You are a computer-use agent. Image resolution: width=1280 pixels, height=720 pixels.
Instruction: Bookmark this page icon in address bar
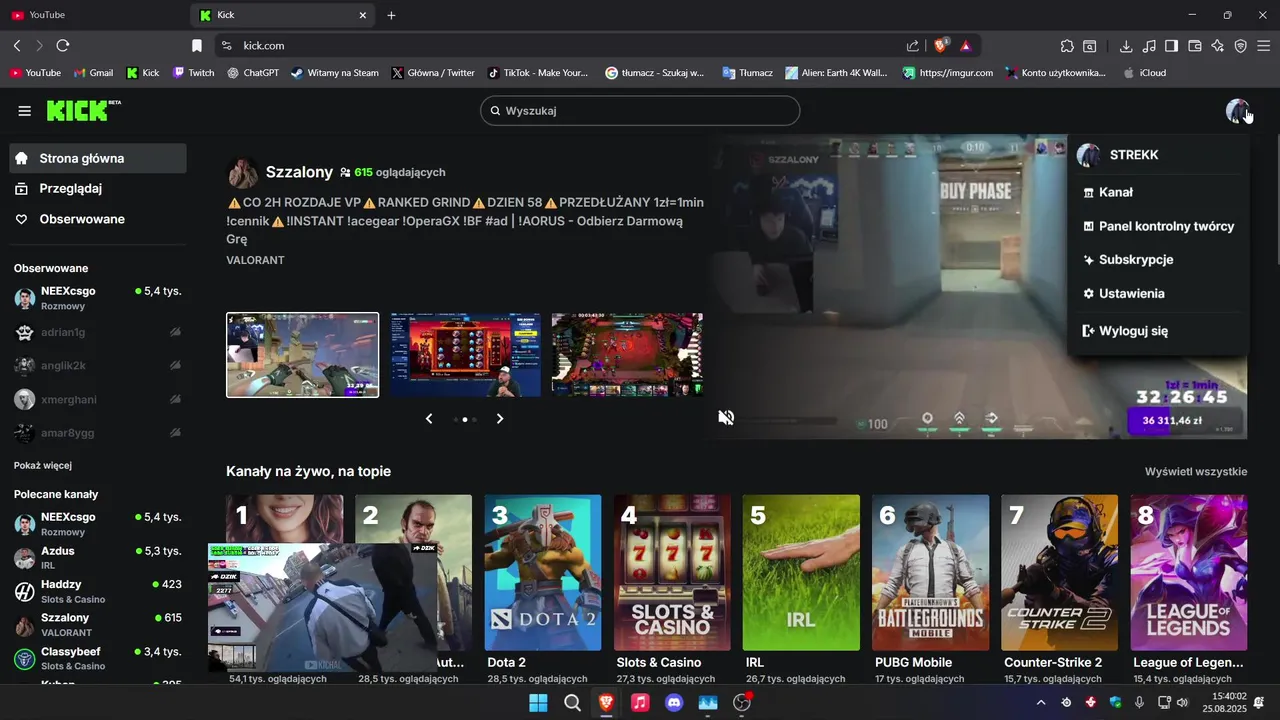click(197, 46)
